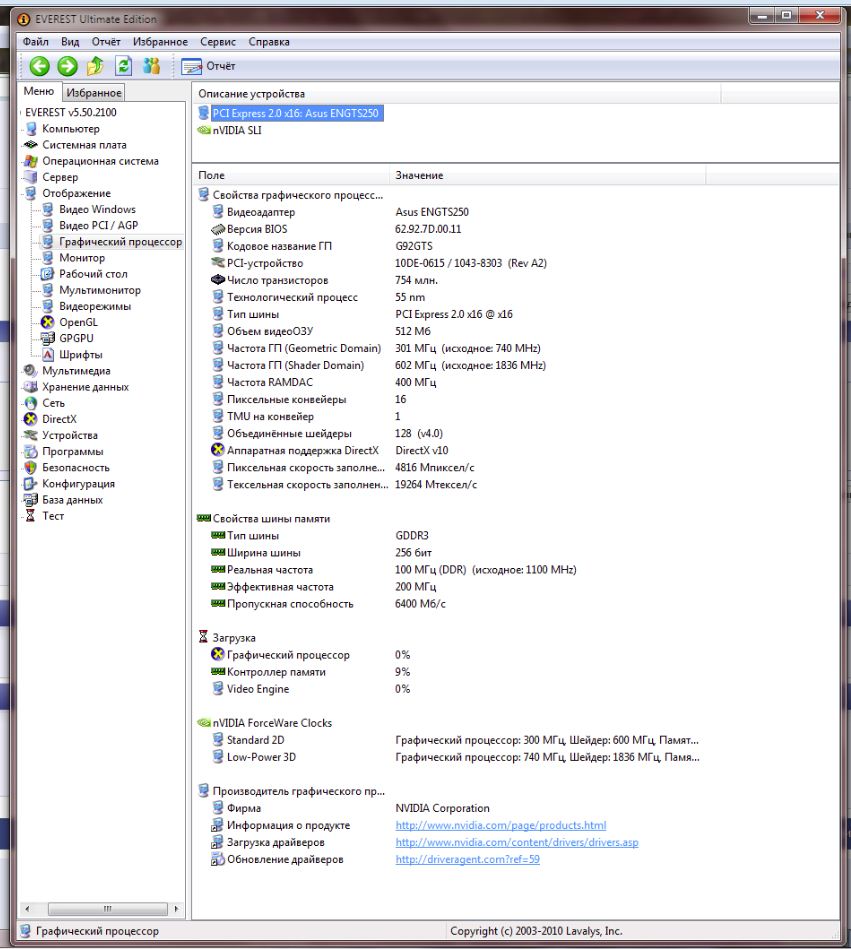851x949 pixels.
Task: Open the Файл menu
Action: pos(36,42)
